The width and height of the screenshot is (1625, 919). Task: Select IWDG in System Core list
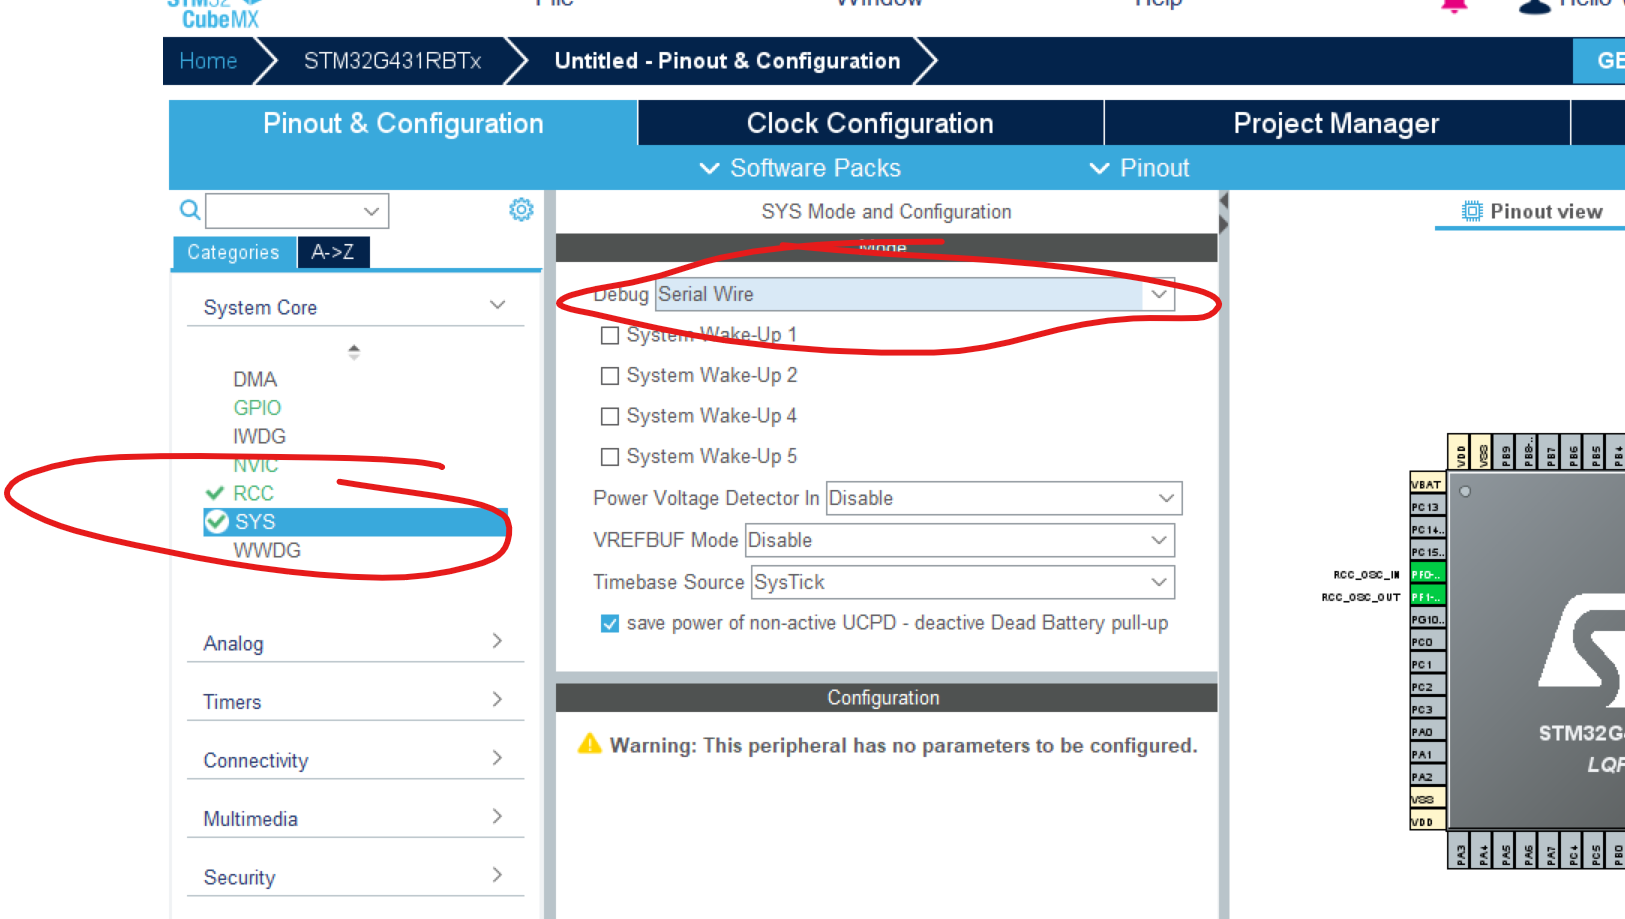coord(259,436)
